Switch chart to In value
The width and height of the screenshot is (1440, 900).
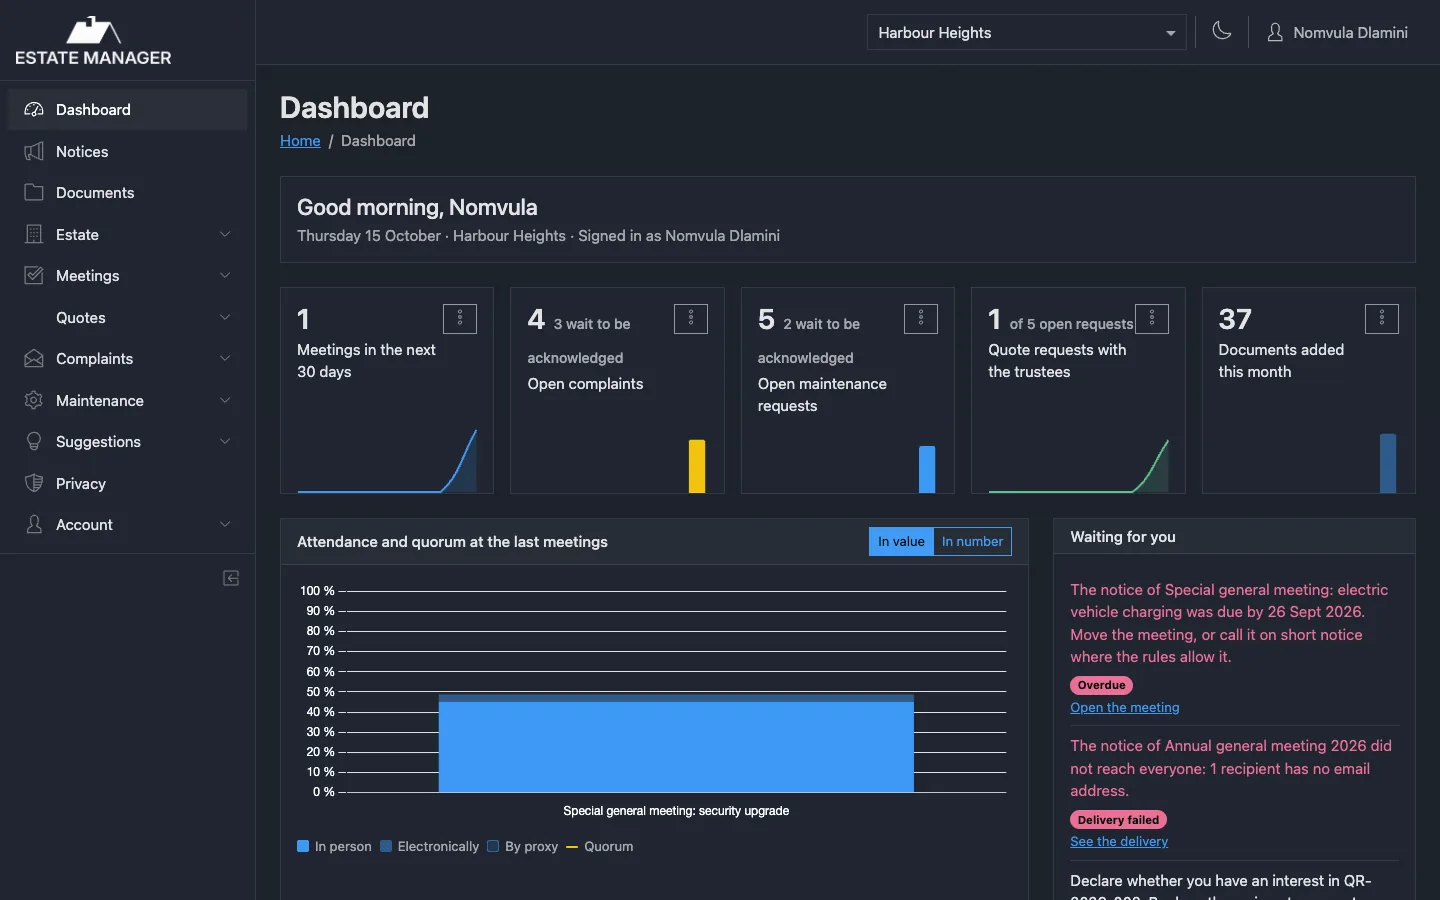(x=901, y=542)
